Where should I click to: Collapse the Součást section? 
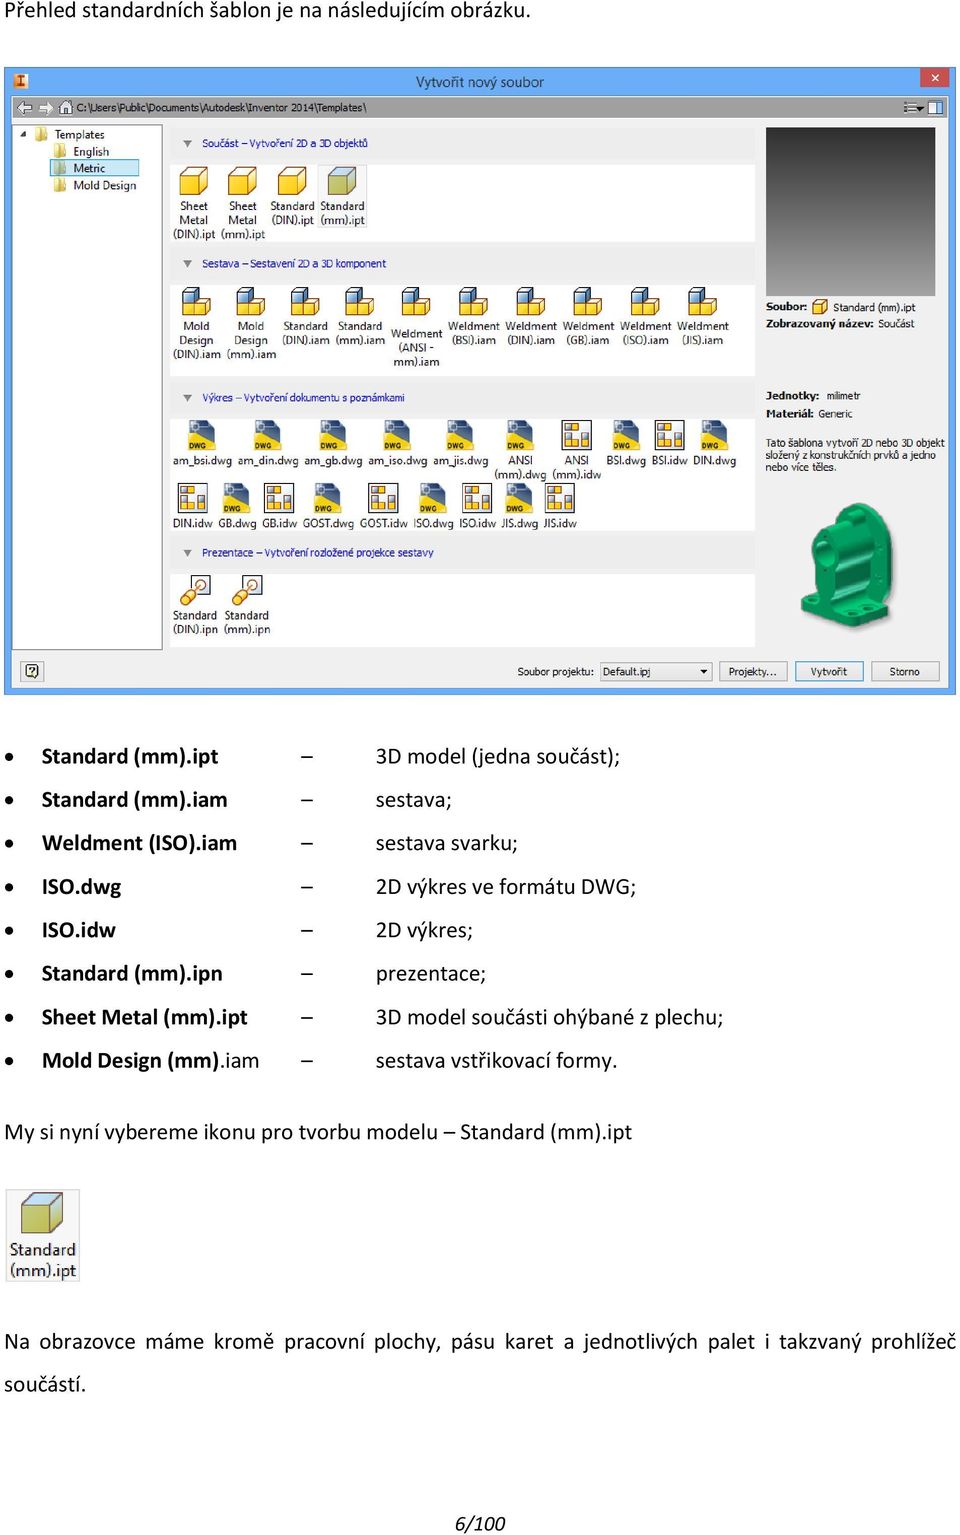tap(187, 144)
